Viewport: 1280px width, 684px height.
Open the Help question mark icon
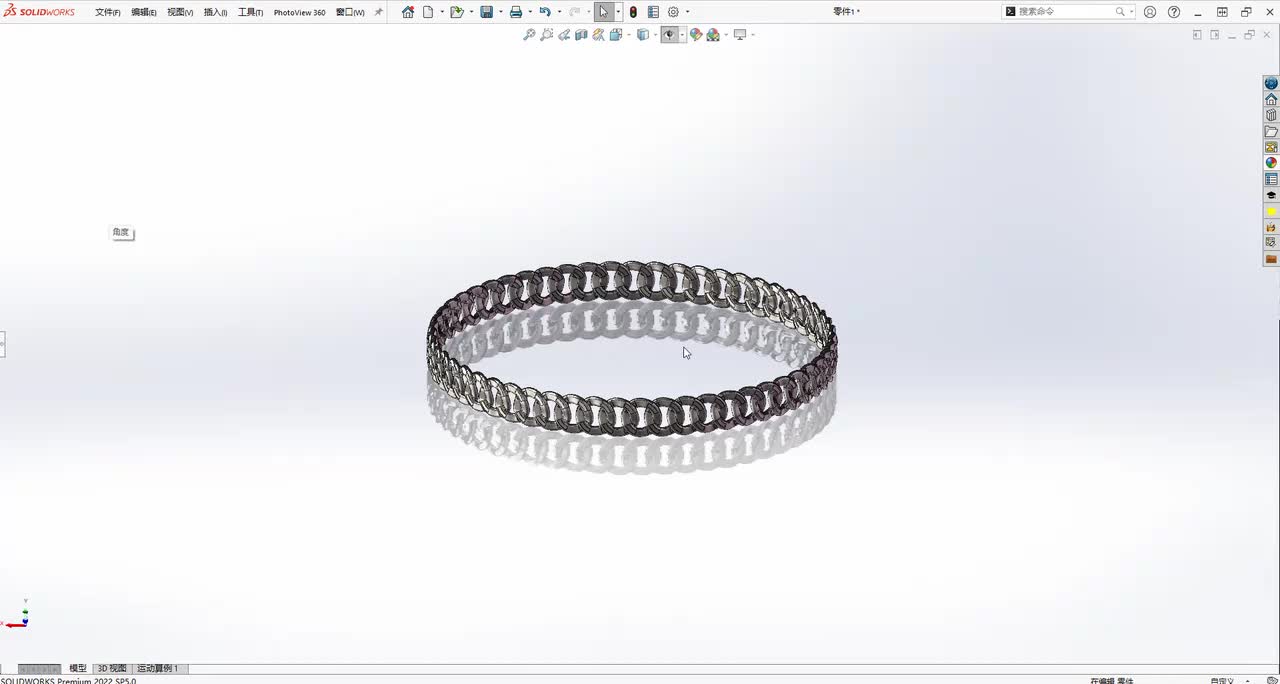[x=1174, y=12]
